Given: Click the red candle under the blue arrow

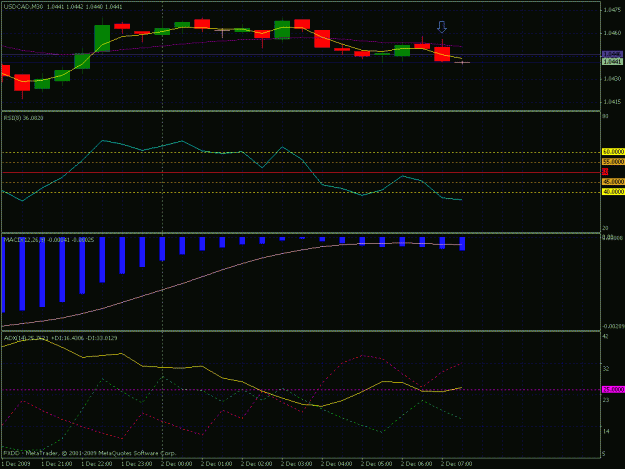Looking at the screenshot, I should point(442,54).
